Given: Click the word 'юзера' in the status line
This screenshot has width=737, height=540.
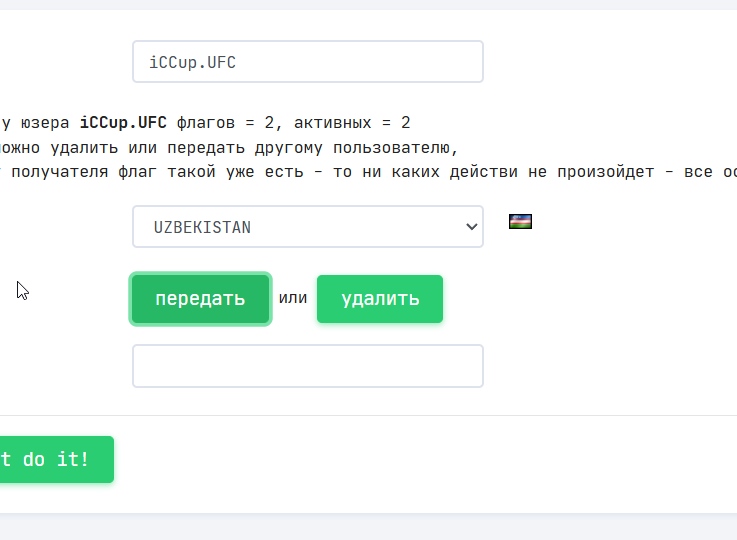Looking at the screenshot, I should point(45,123).
